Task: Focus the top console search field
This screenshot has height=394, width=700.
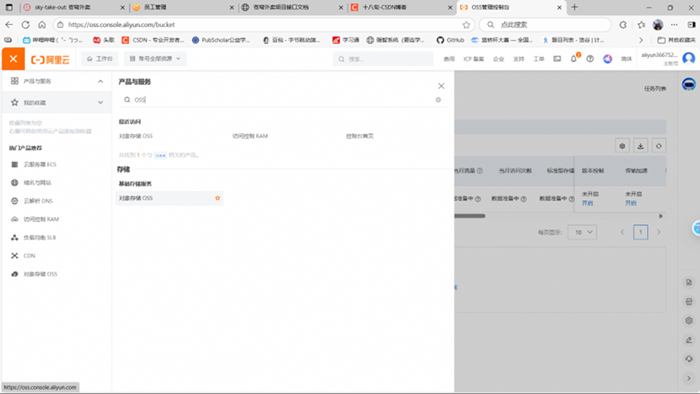Action: (383, 59)
